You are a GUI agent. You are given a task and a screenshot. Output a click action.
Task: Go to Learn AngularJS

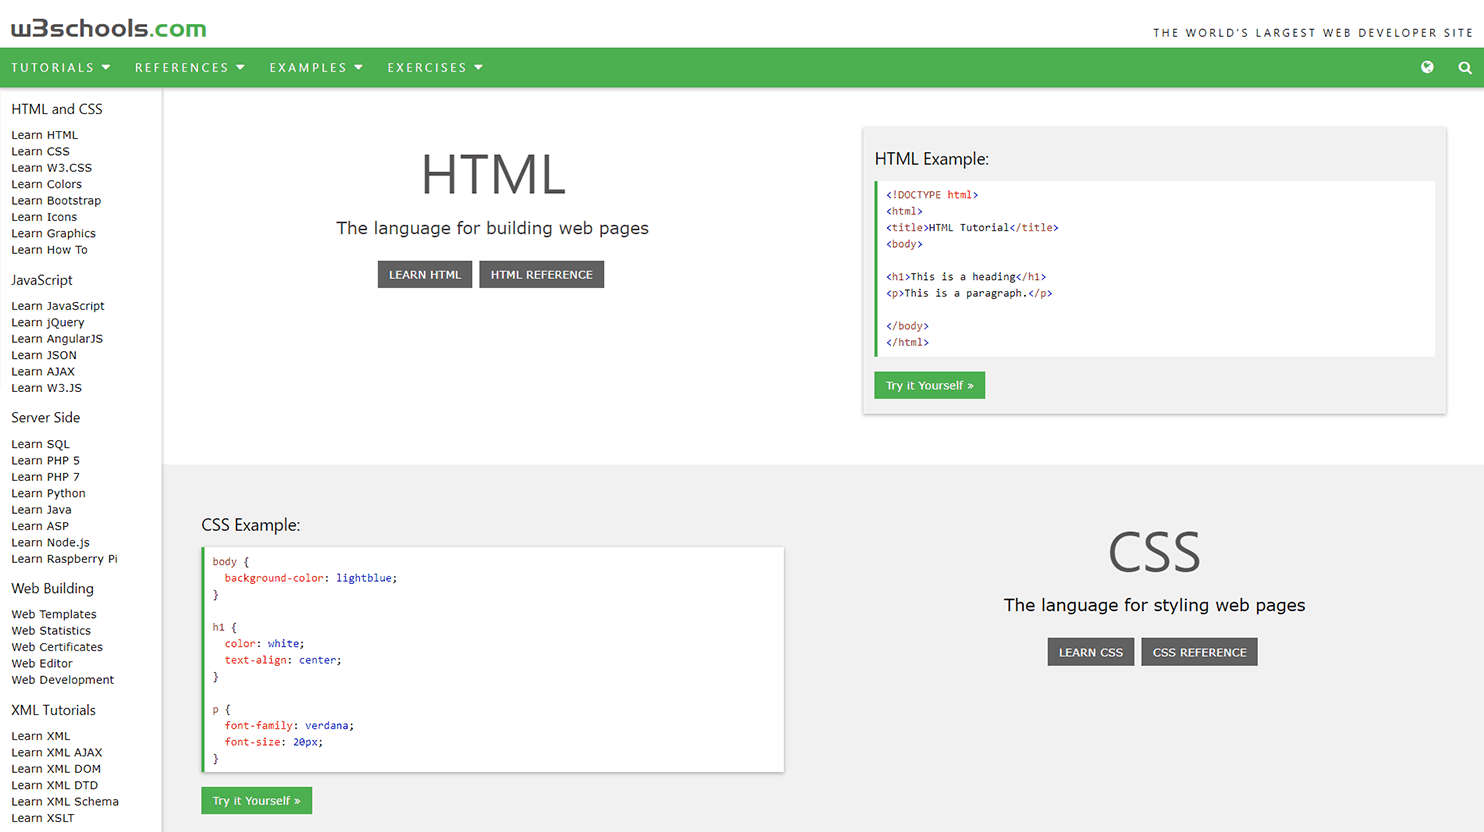(57, 339)
